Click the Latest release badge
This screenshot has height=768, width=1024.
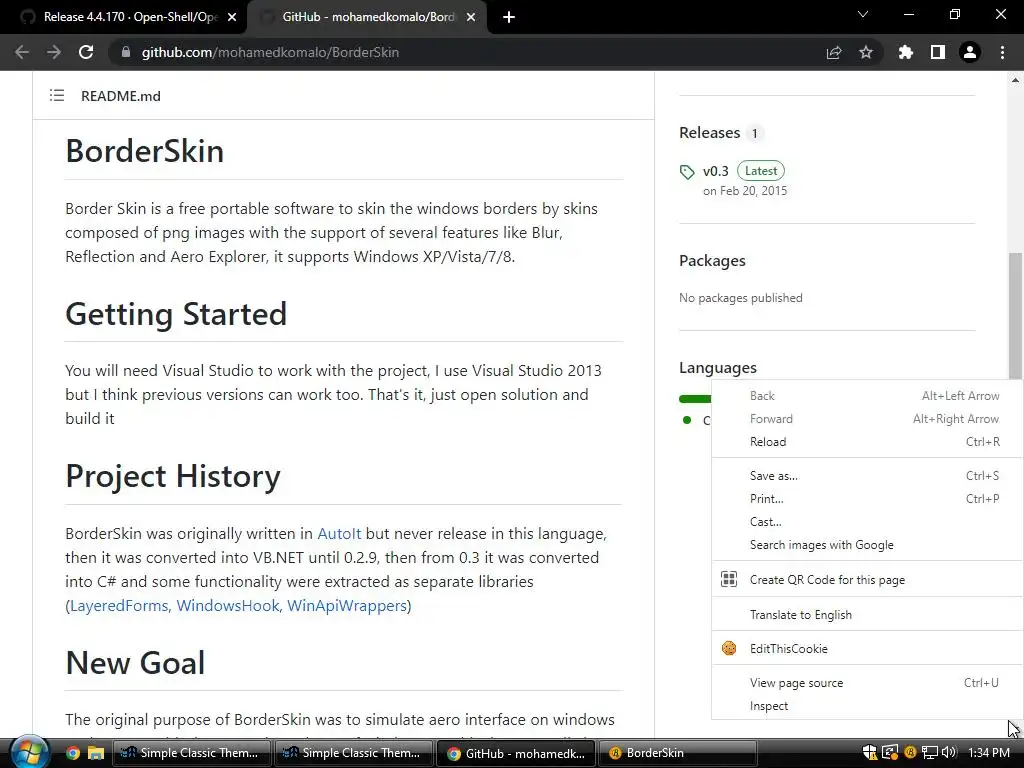pyautogui.click(x=761, y=171)
